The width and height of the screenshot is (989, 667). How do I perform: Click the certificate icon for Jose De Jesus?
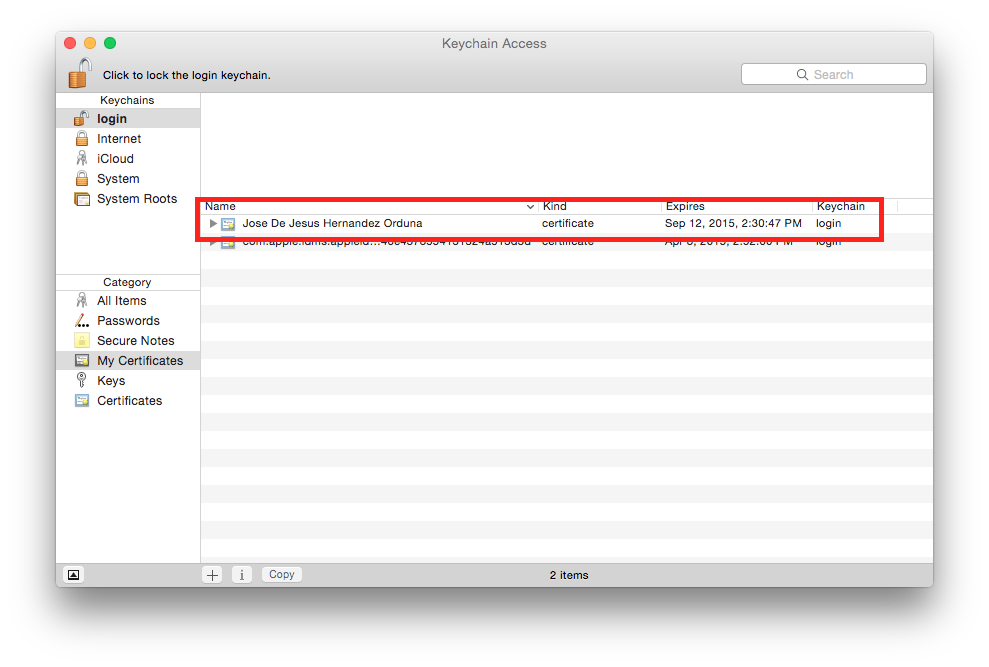pyautogui.click(x=228, y=223)
